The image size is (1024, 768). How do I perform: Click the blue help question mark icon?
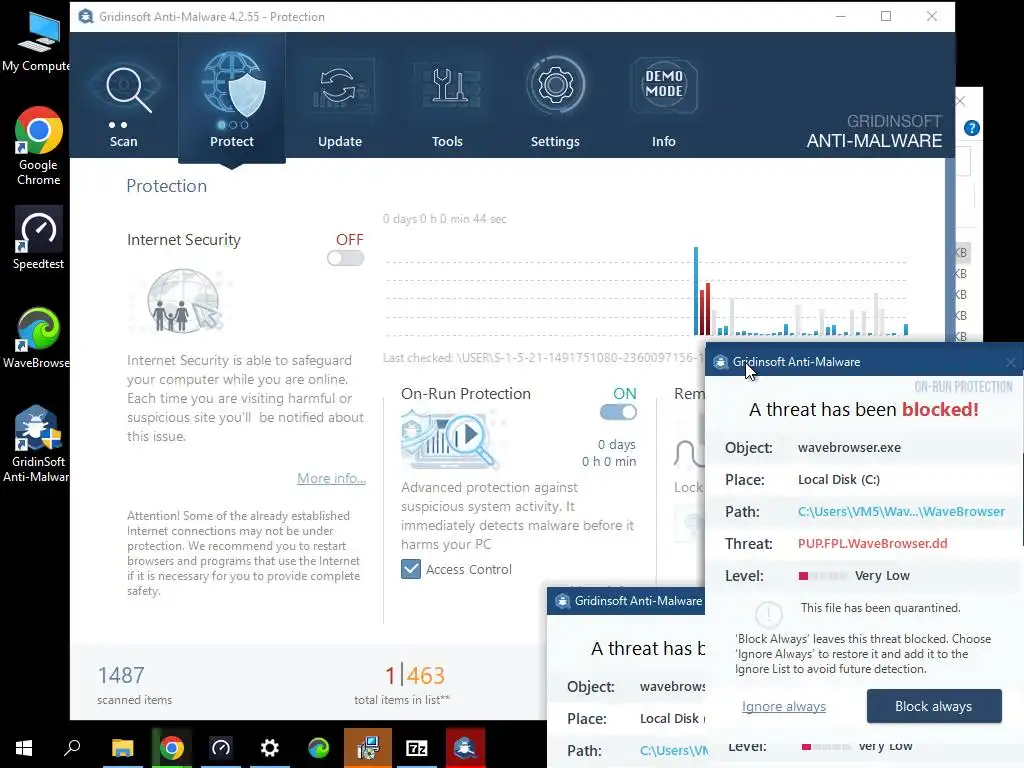[972, 128]
